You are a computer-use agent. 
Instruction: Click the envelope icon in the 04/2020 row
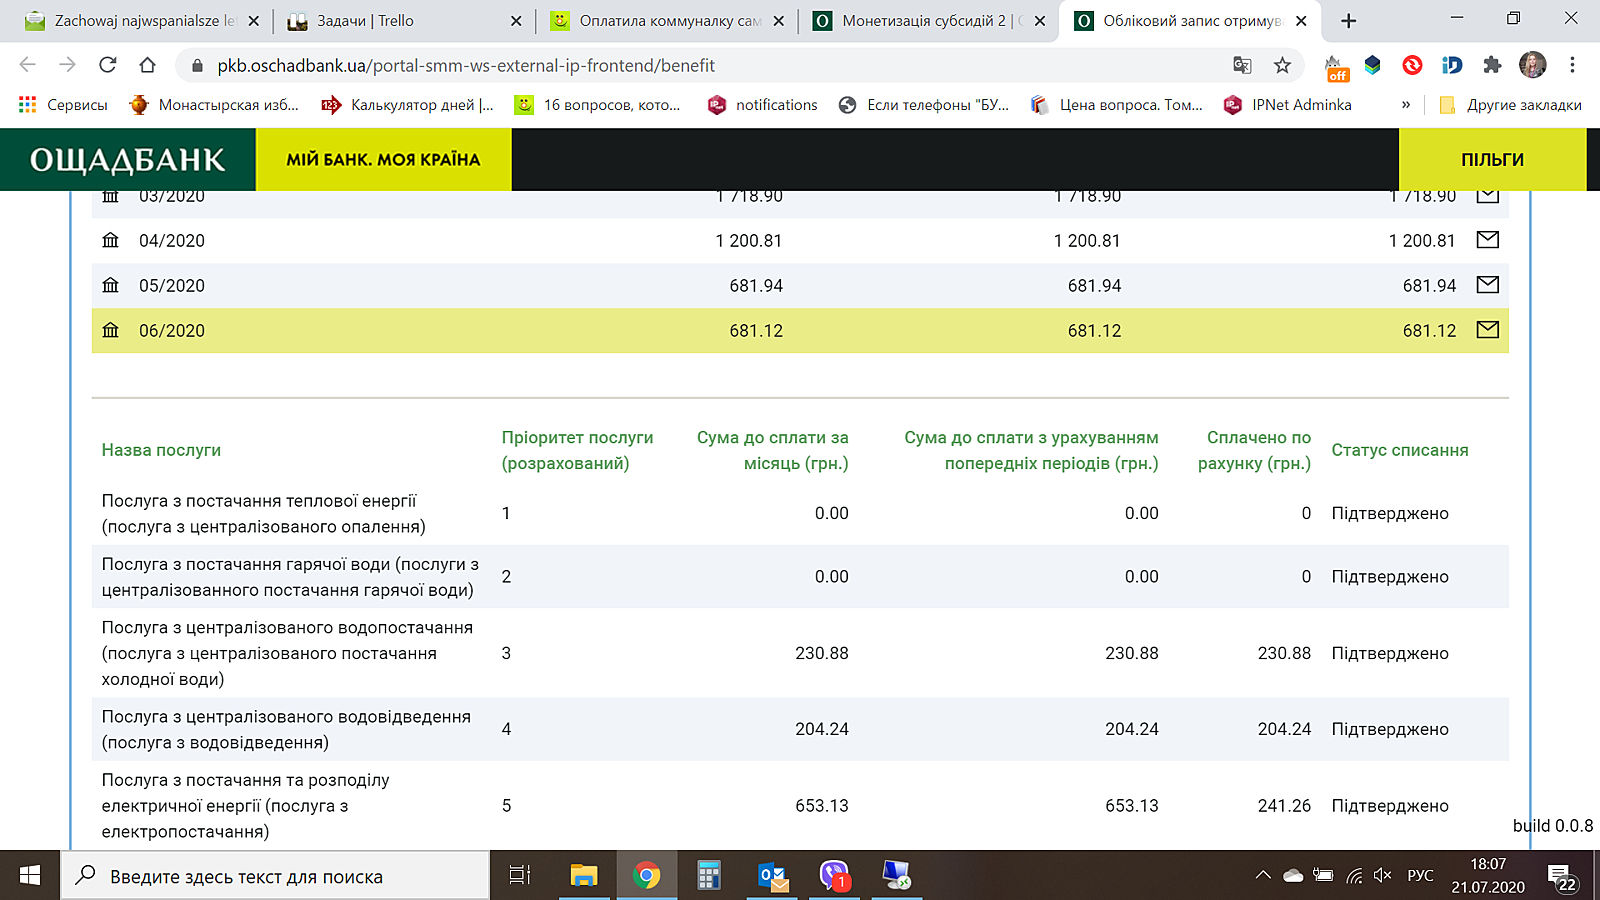coord(1487,240)
